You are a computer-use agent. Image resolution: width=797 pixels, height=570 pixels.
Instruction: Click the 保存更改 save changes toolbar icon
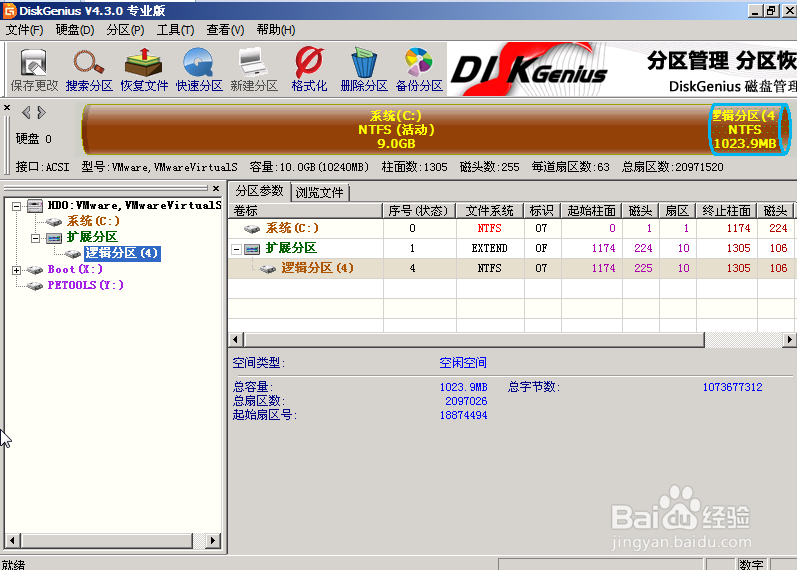coord(34,70)
